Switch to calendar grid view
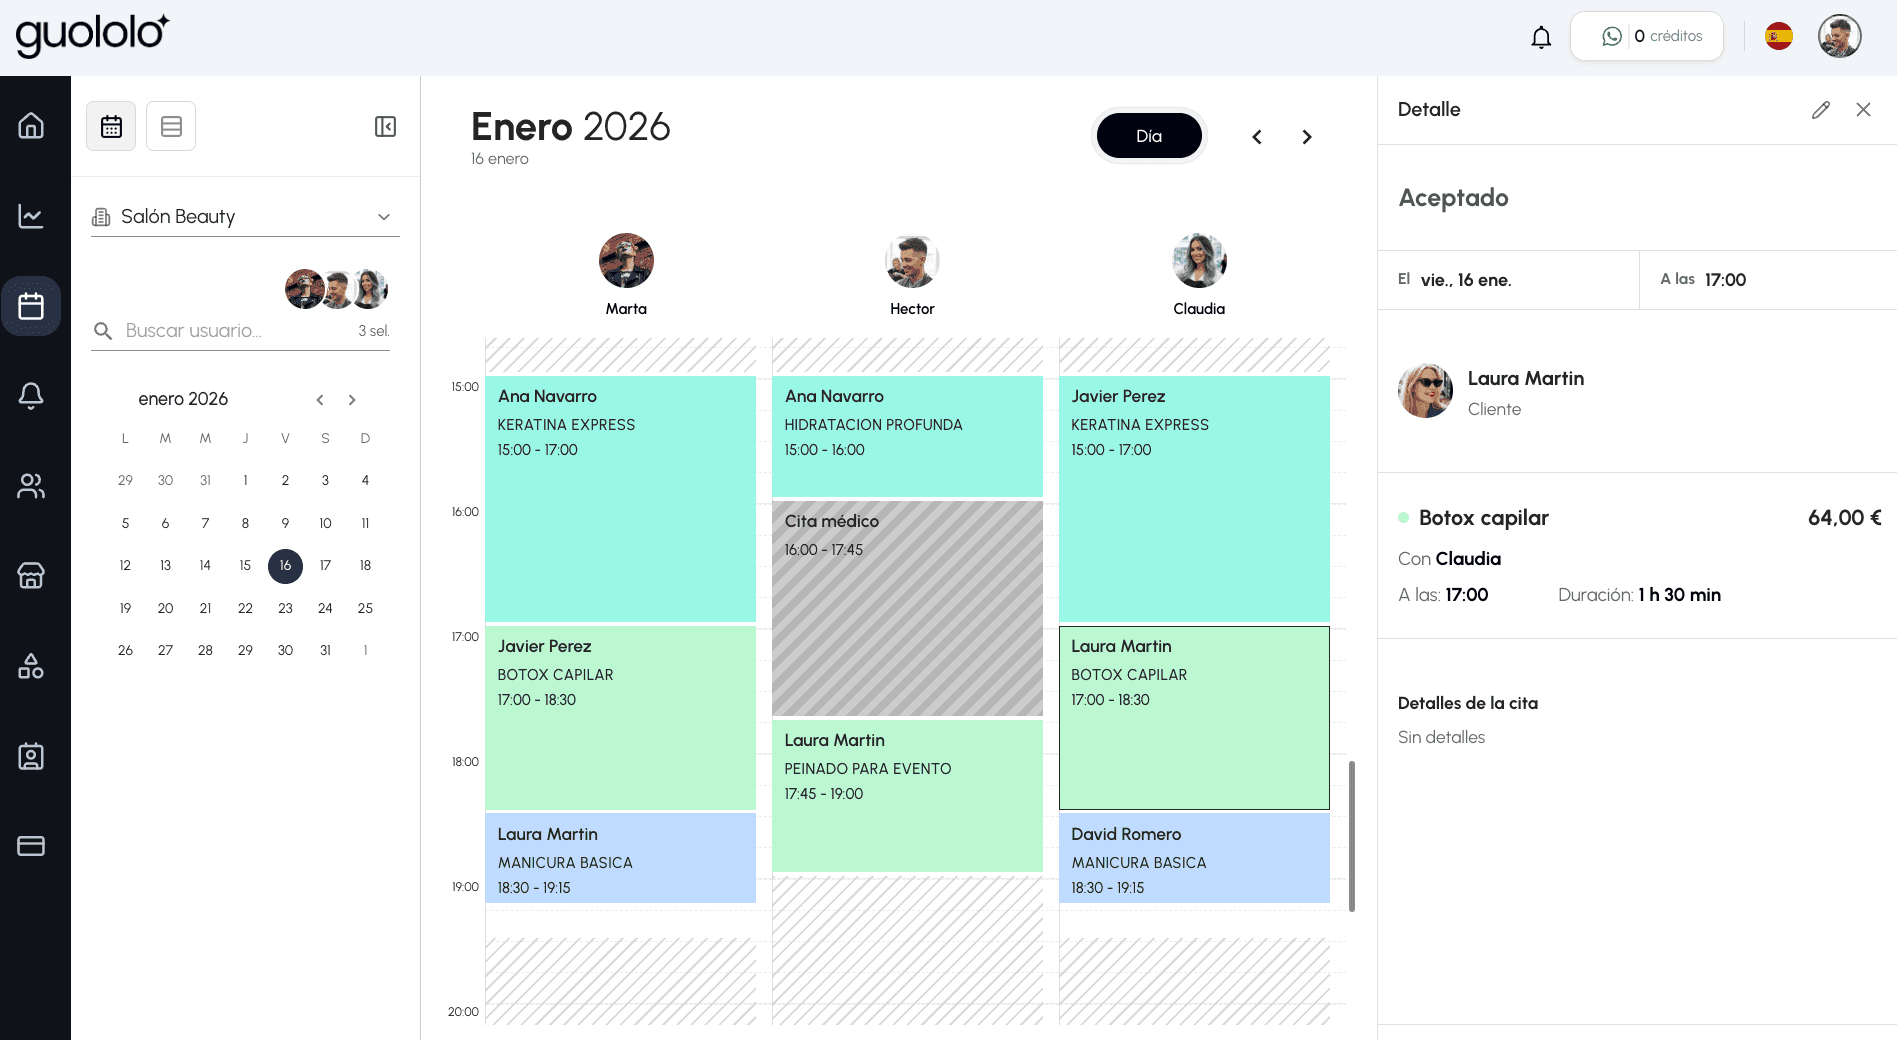Screen dimensions: 1897x1040 coord(111,126)
